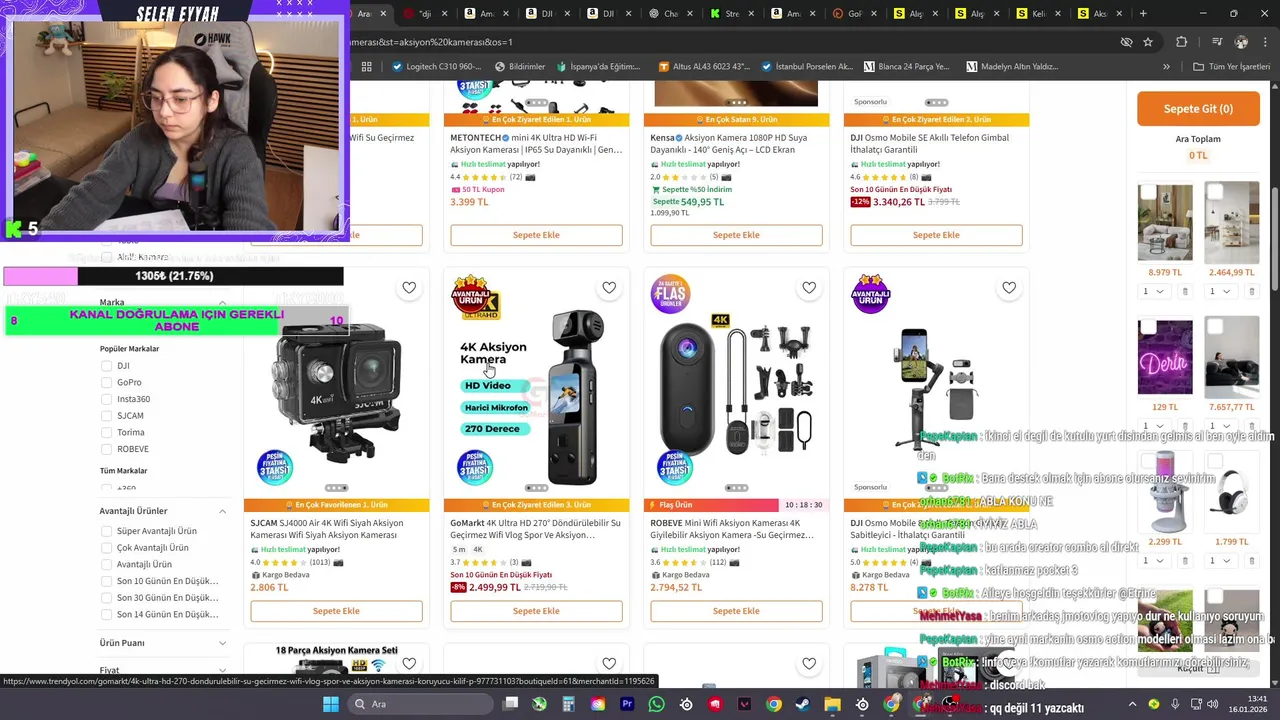Open media controls icon in Chrome toolbar

1217,42
